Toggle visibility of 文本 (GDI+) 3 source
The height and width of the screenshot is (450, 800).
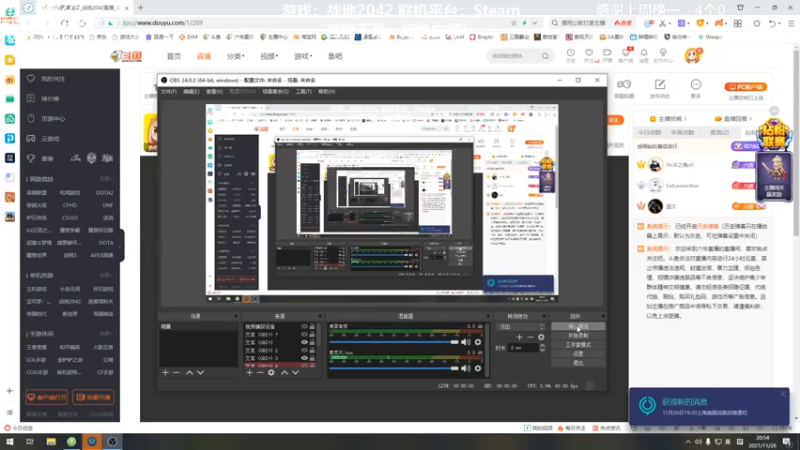point(305,358)
